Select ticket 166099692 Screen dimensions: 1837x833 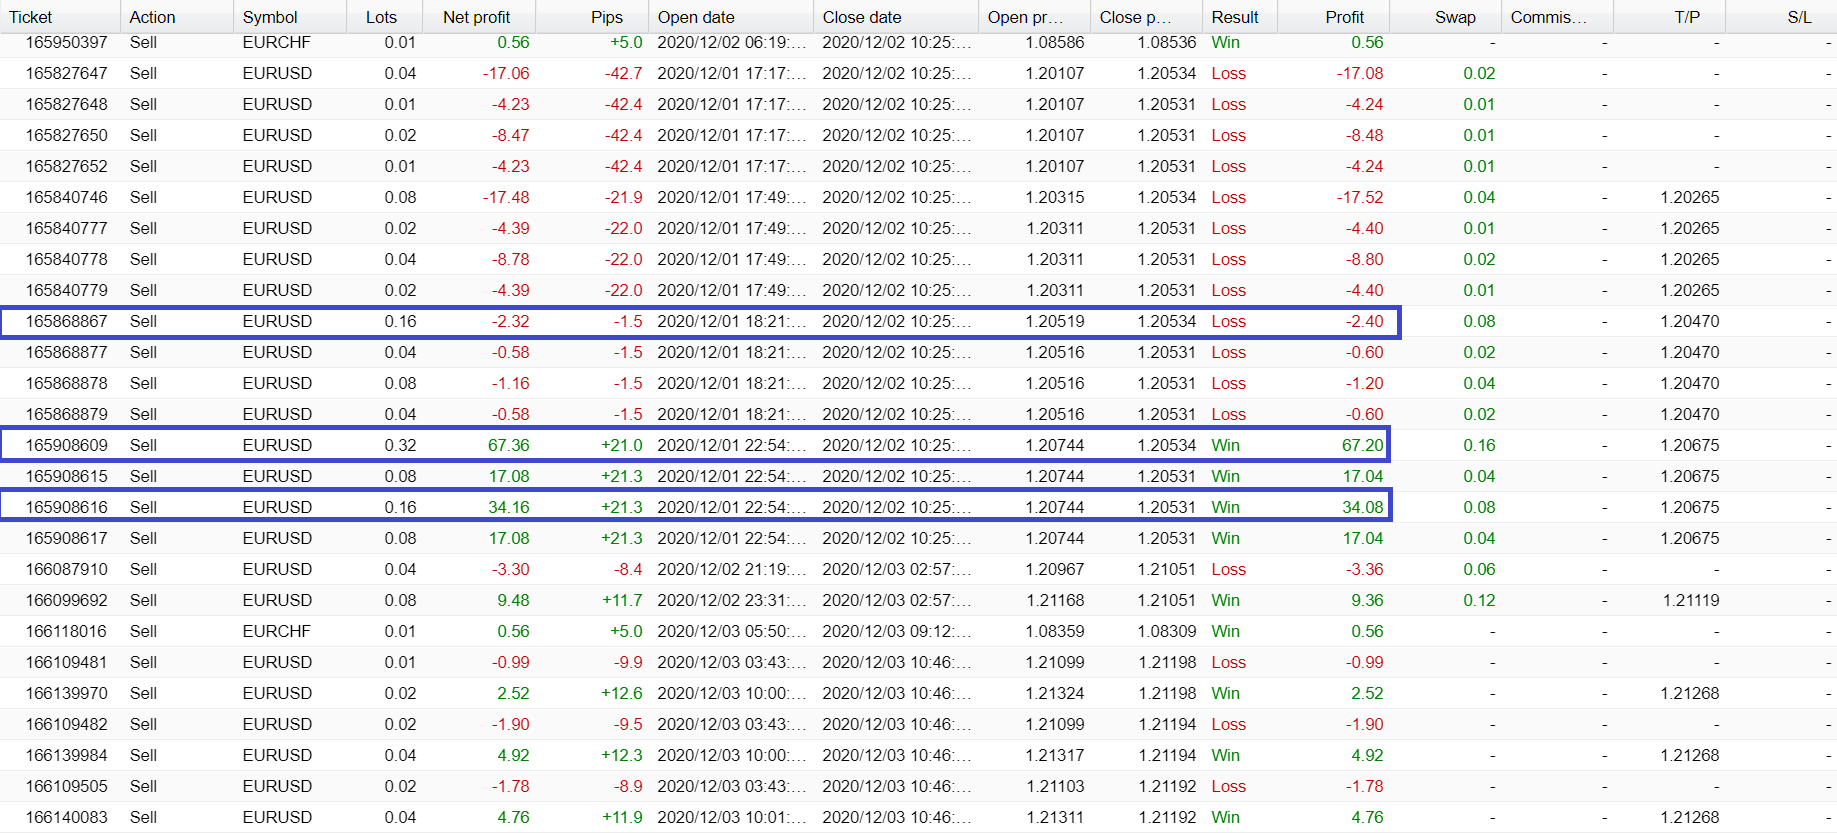[x=66, y=600]
